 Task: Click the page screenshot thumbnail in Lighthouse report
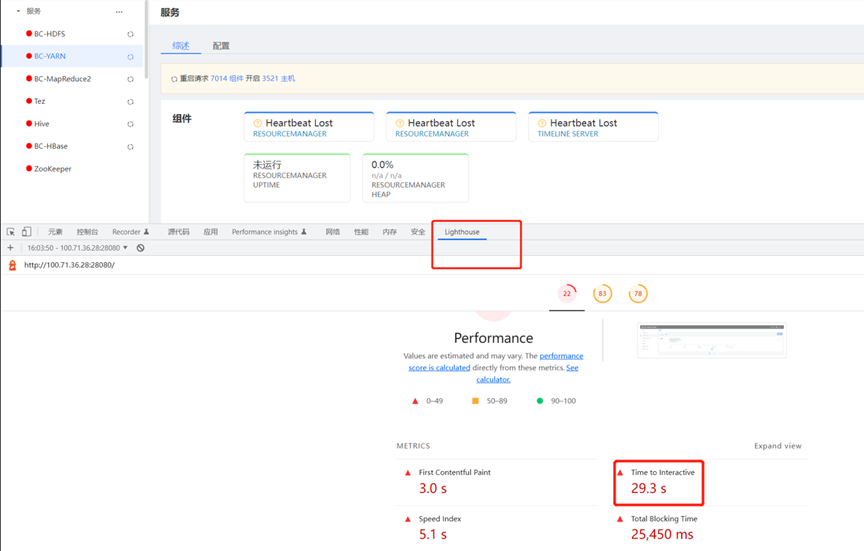pyautogui.click(x=712, y=341)
